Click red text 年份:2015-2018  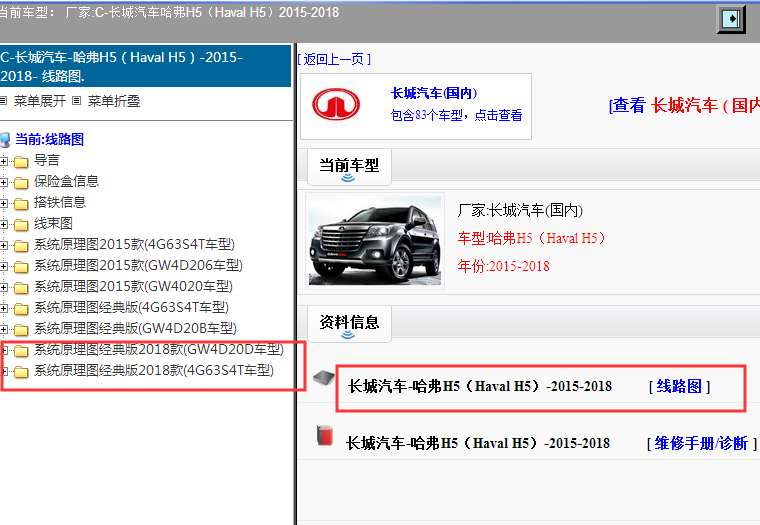point(504,266)
